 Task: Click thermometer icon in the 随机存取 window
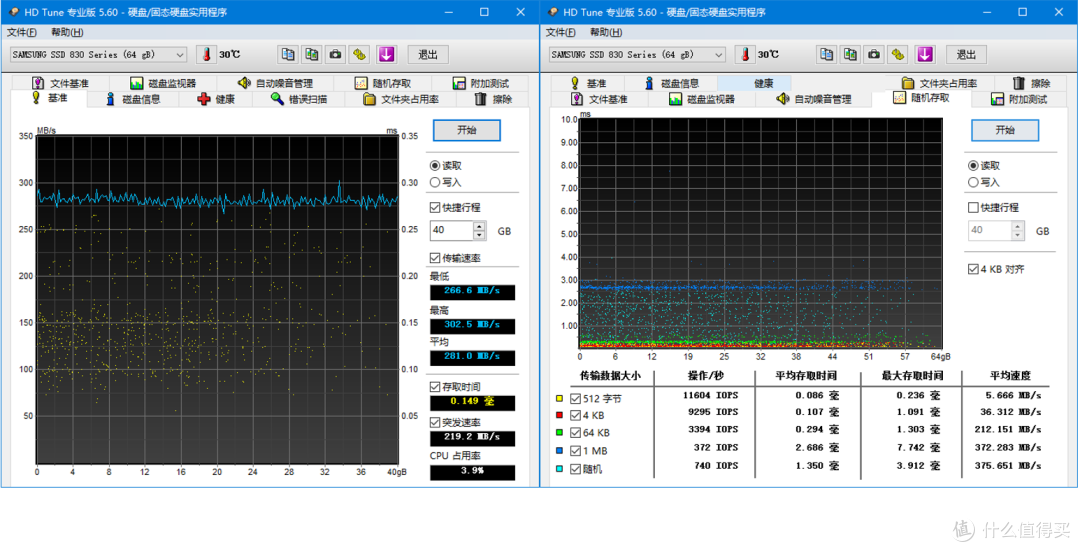click(x=745, y=54)
